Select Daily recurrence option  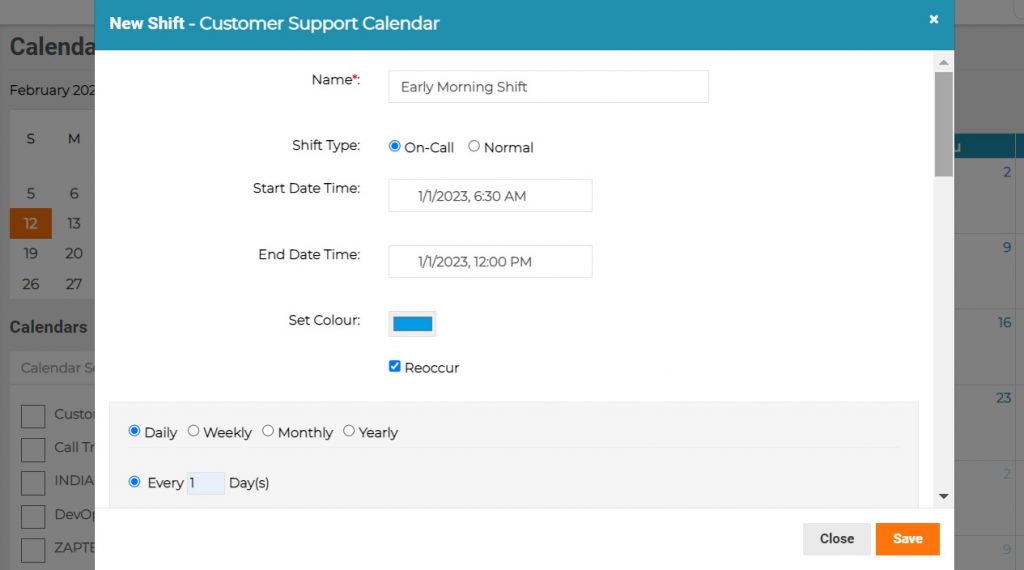point(135,431)
